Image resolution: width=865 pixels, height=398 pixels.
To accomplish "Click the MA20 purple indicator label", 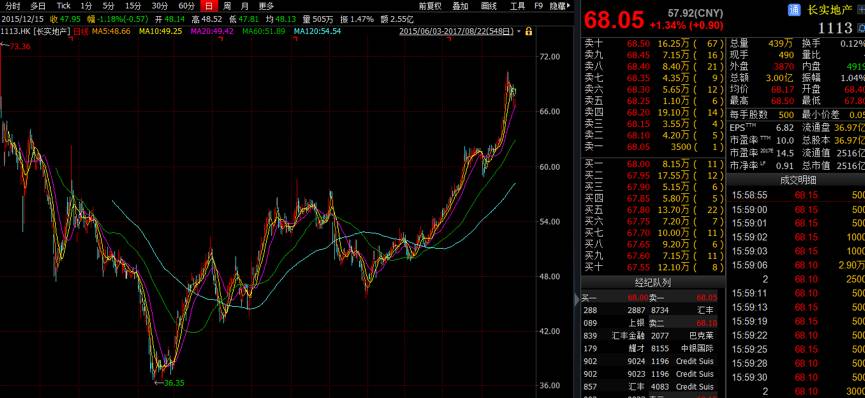I will pyautogui.click(x=212, y=31).
